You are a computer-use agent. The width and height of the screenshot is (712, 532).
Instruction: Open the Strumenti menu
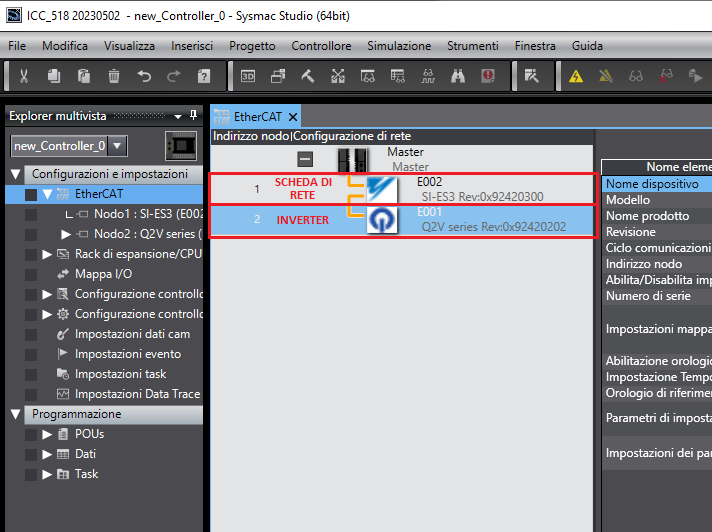[472, 46]
